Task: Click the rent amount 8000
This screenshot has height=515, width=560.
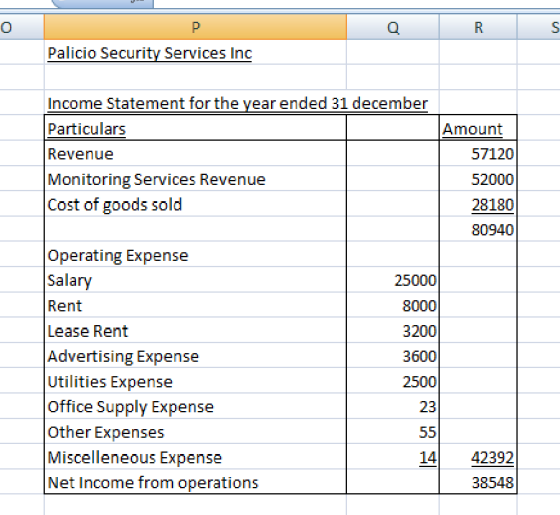Action: pyautogui.click(x=393, y=305)
